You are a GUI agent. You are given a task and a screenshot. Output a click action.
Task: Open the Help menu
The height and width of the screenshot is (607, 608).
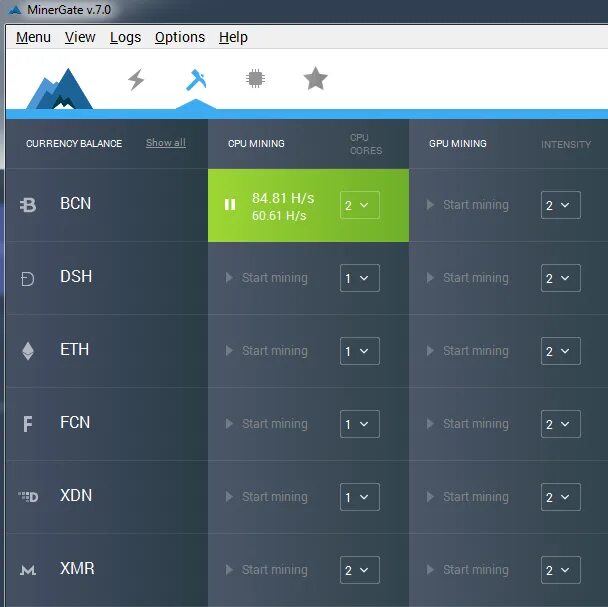[233, 38]
